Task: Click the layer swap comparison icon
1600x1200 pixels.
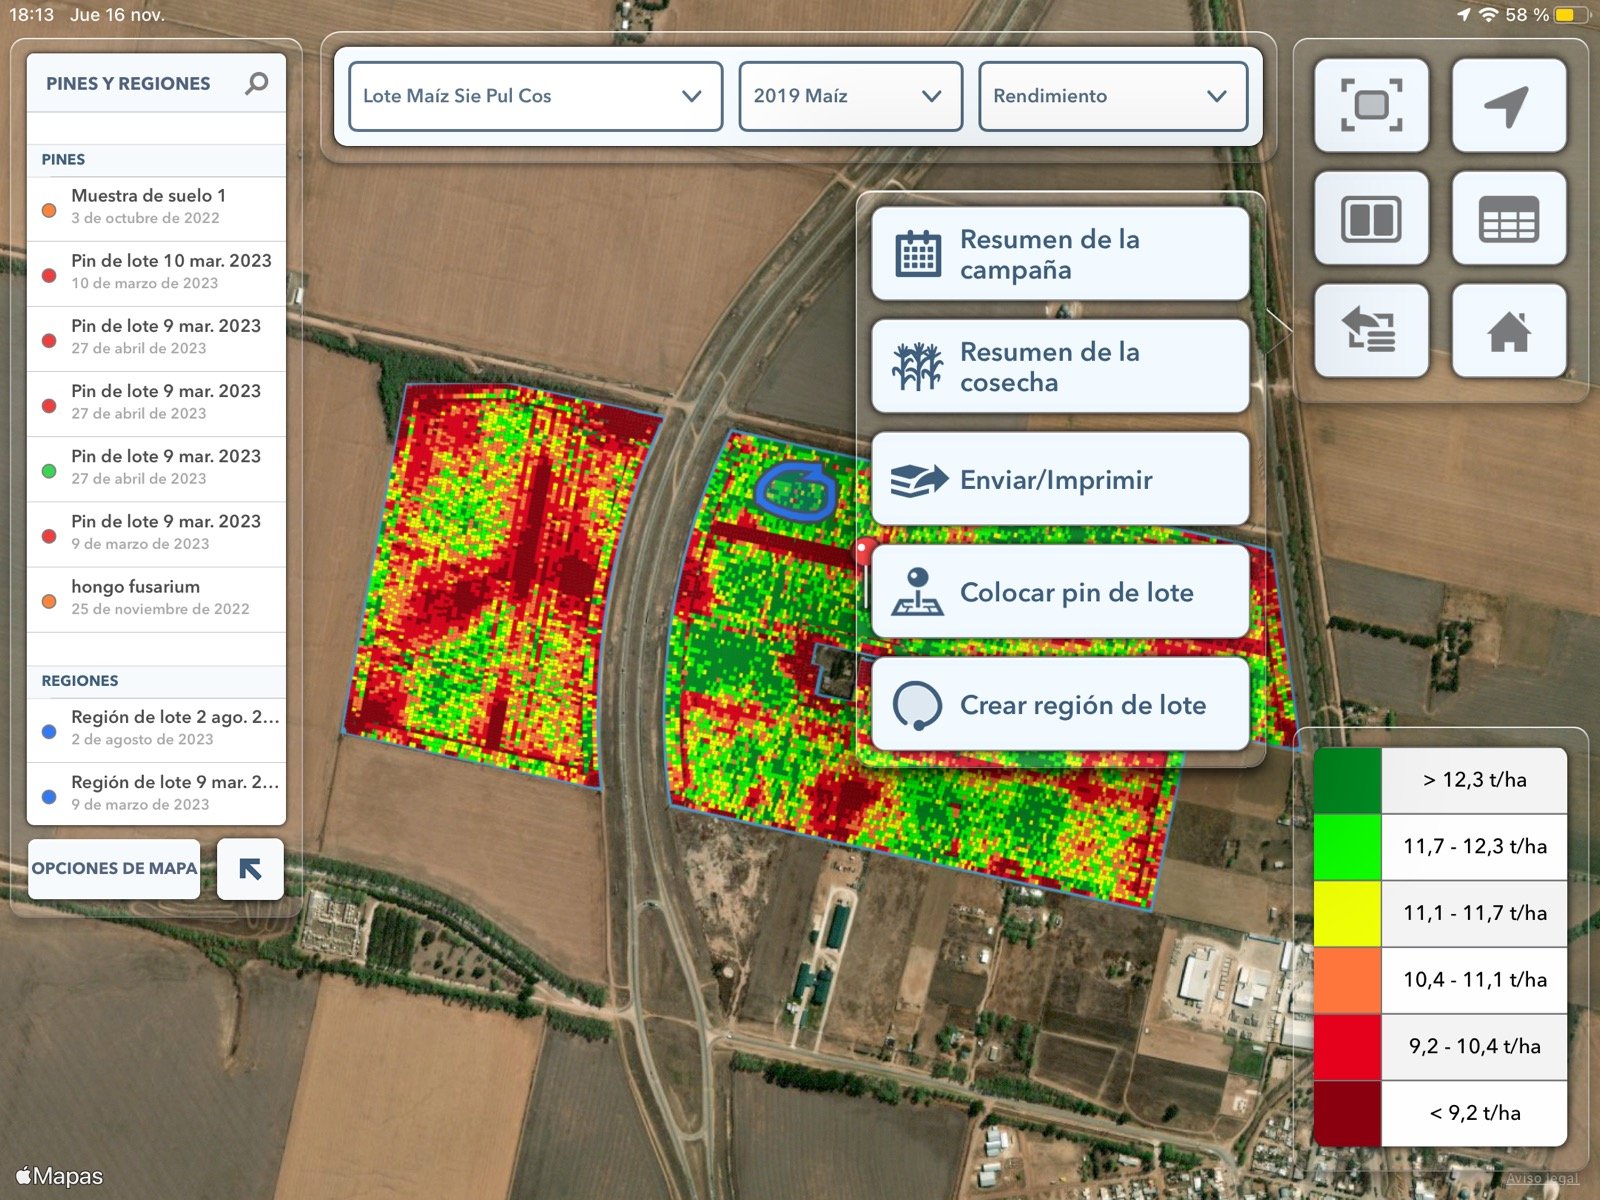Action: pyautogui.click(x=1371, y=330)
